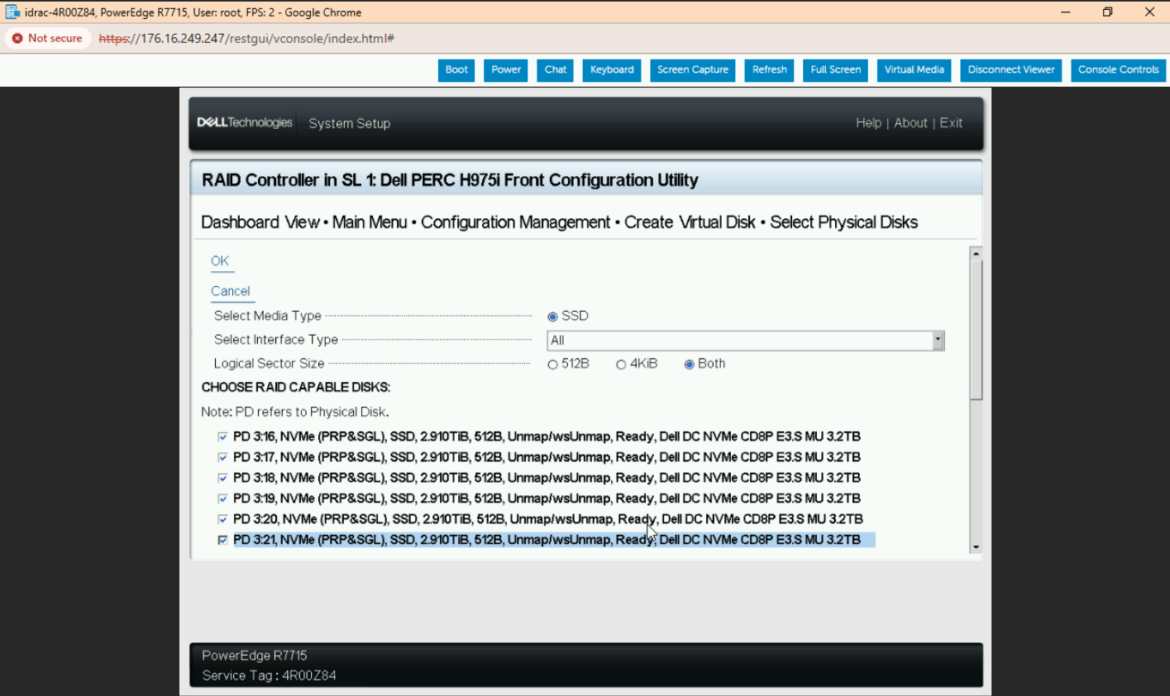Open the Chat console button
This screenshot has height=696, width=1170.
point(555,70)
